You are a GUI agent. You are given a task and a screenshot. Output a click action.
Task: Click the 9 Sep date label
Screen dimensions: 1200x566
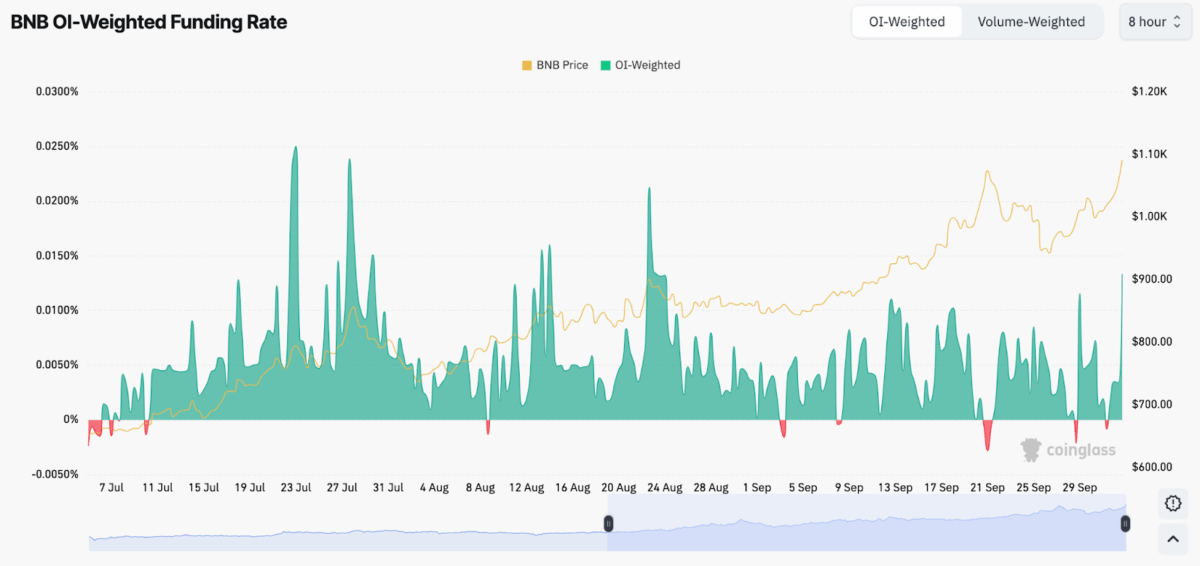(x=850, y=488)
